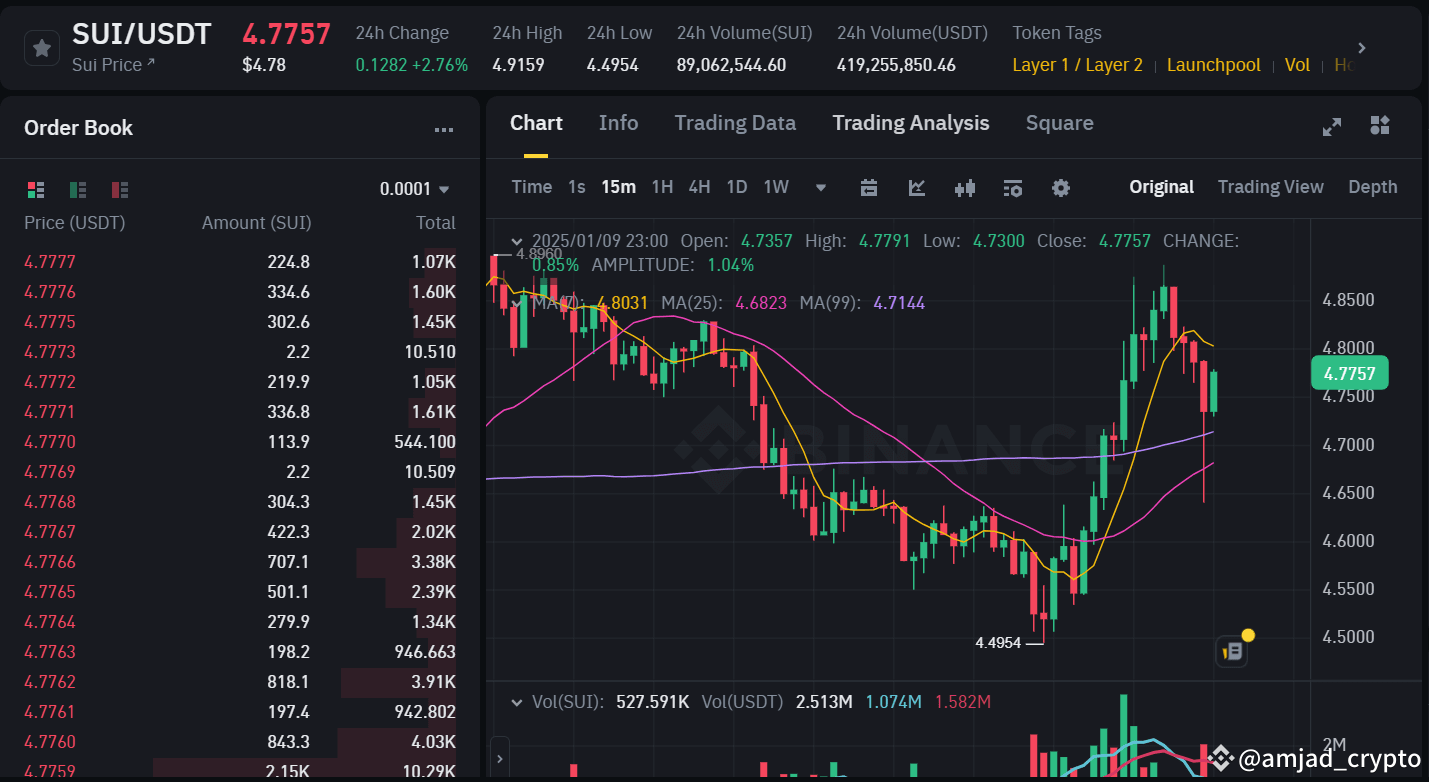
Task: Click 24h Volume(USDT) value 419,255,850.46
Action: pyautogui.click(x=896, y=65)
